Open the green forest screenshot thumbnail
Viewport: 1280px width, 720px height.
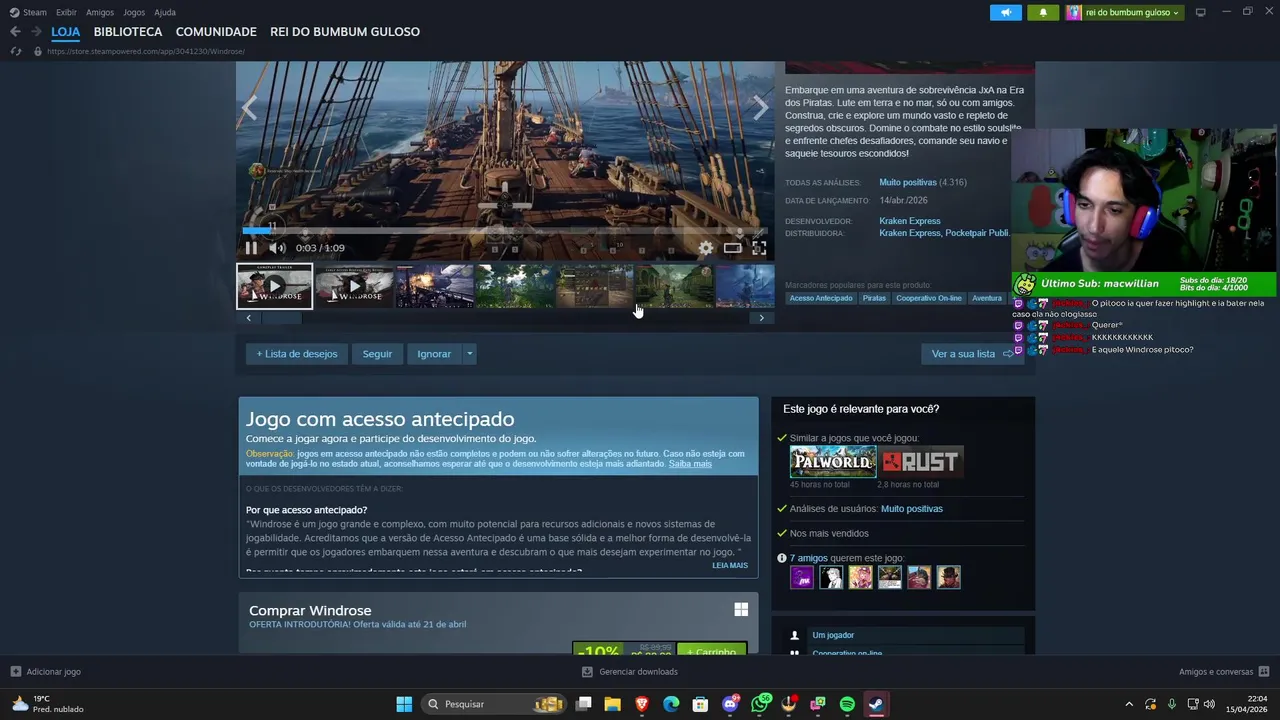(x=514, y=286)
